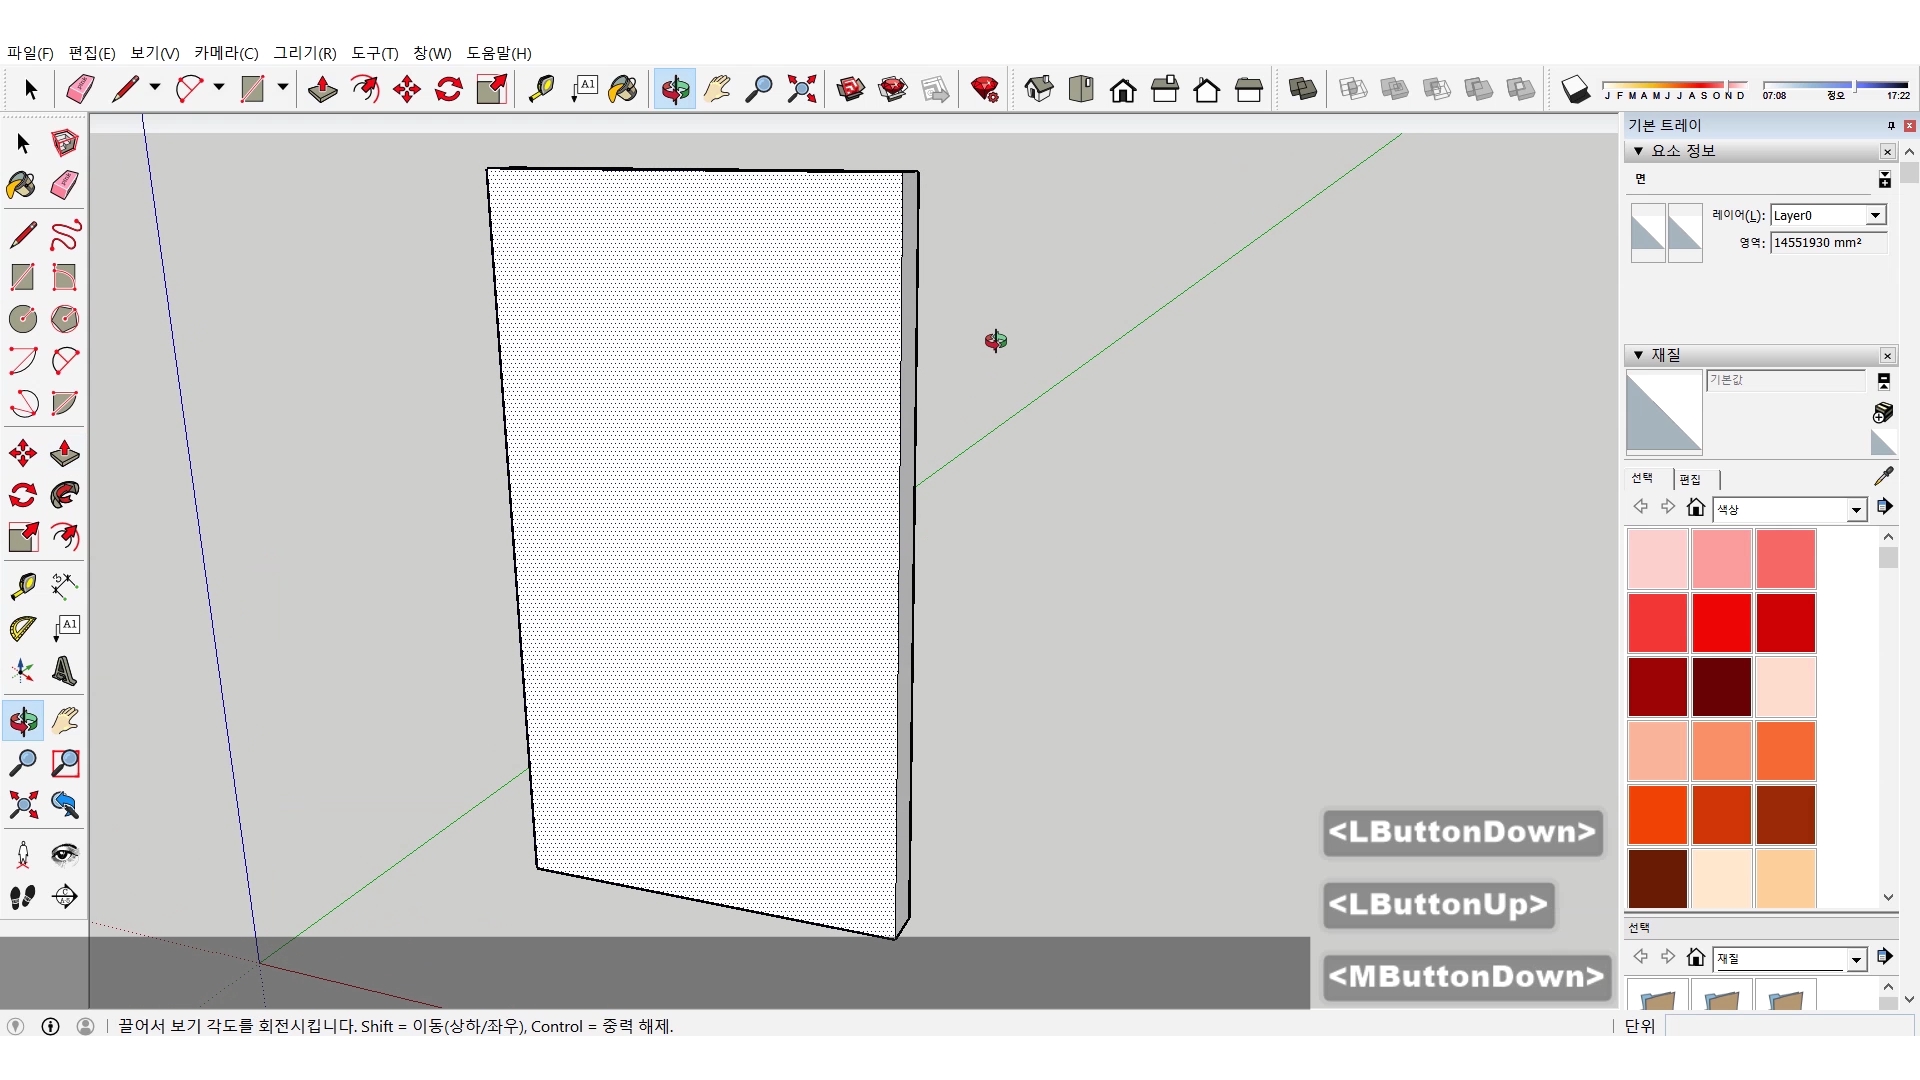The image size is (1920, 1080).
Task: Pick the bright red color swatch
Action: (1721, 622)
